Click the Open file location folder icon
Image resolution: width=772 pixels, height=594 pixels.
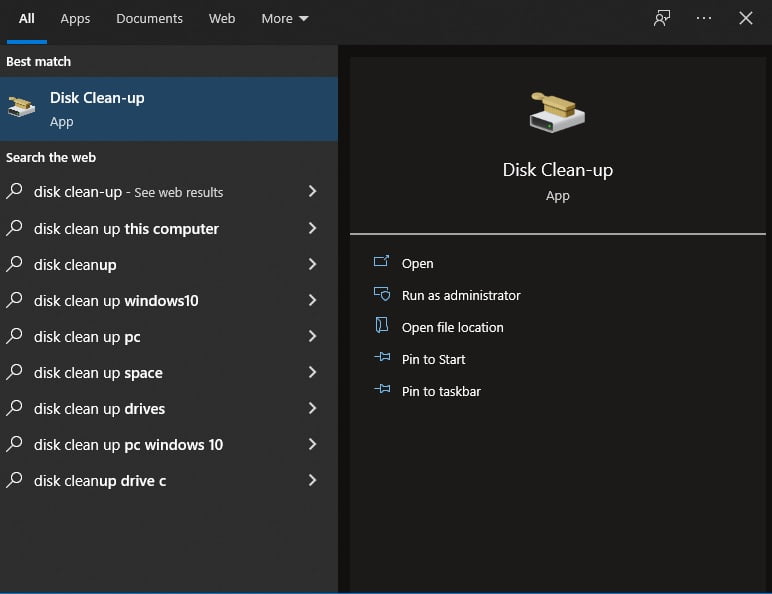point(382,326)
